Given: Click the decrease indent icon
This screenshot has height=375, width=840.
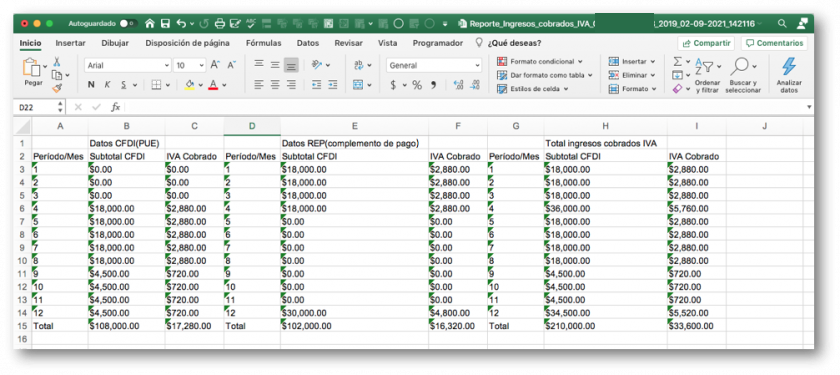Looking at the screenshot, I should 317,85.
